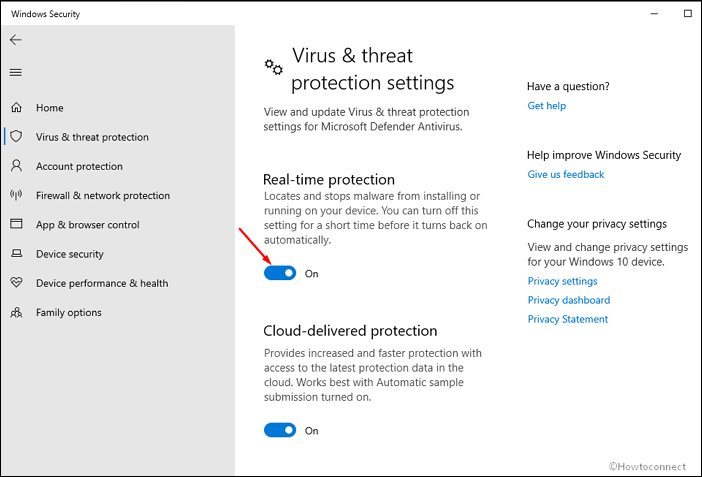Screen dimensions: 702x477
Task: Click the Give us feedback link
Action: tap(565, 174)
